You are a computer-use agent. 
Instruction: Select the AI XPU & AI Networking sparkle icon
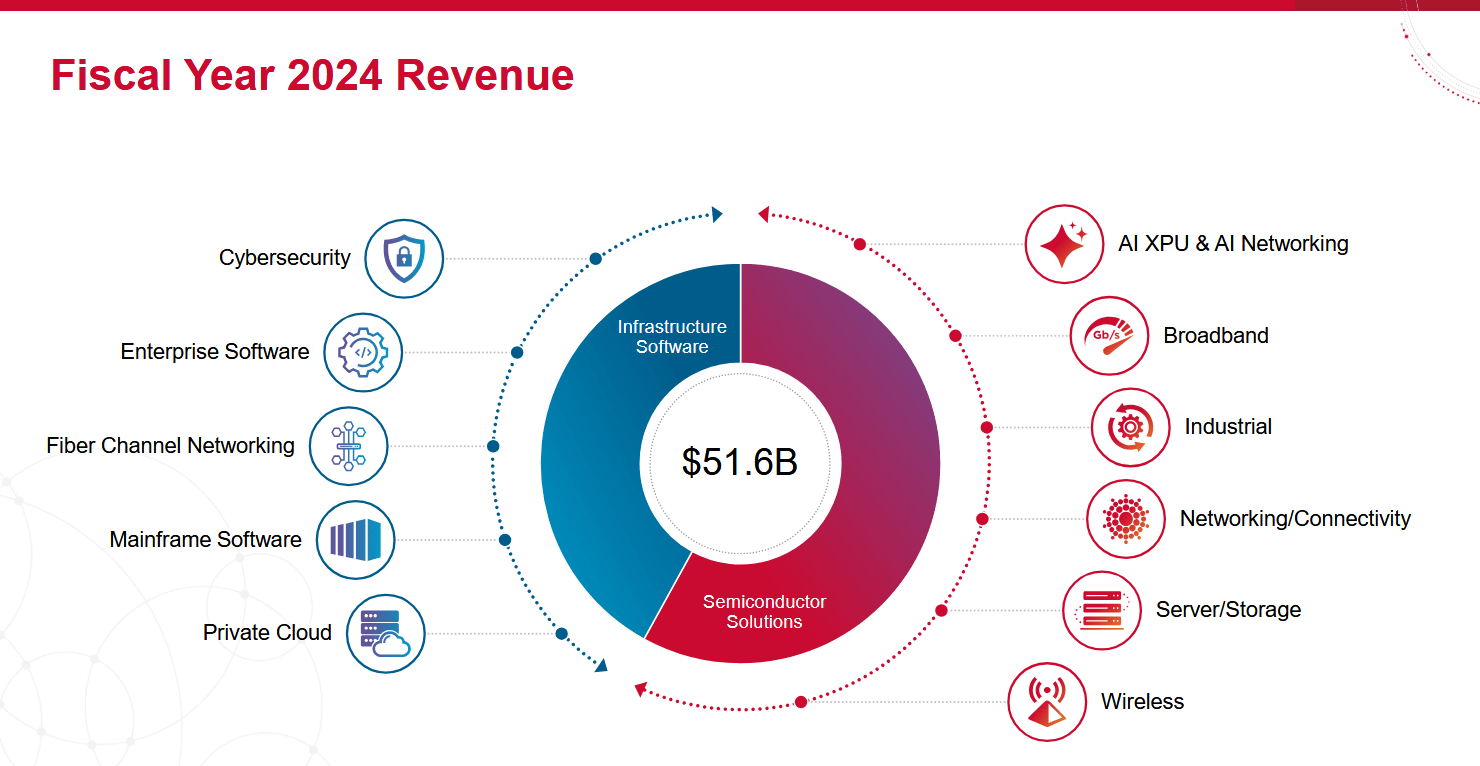coord(1064,243)
